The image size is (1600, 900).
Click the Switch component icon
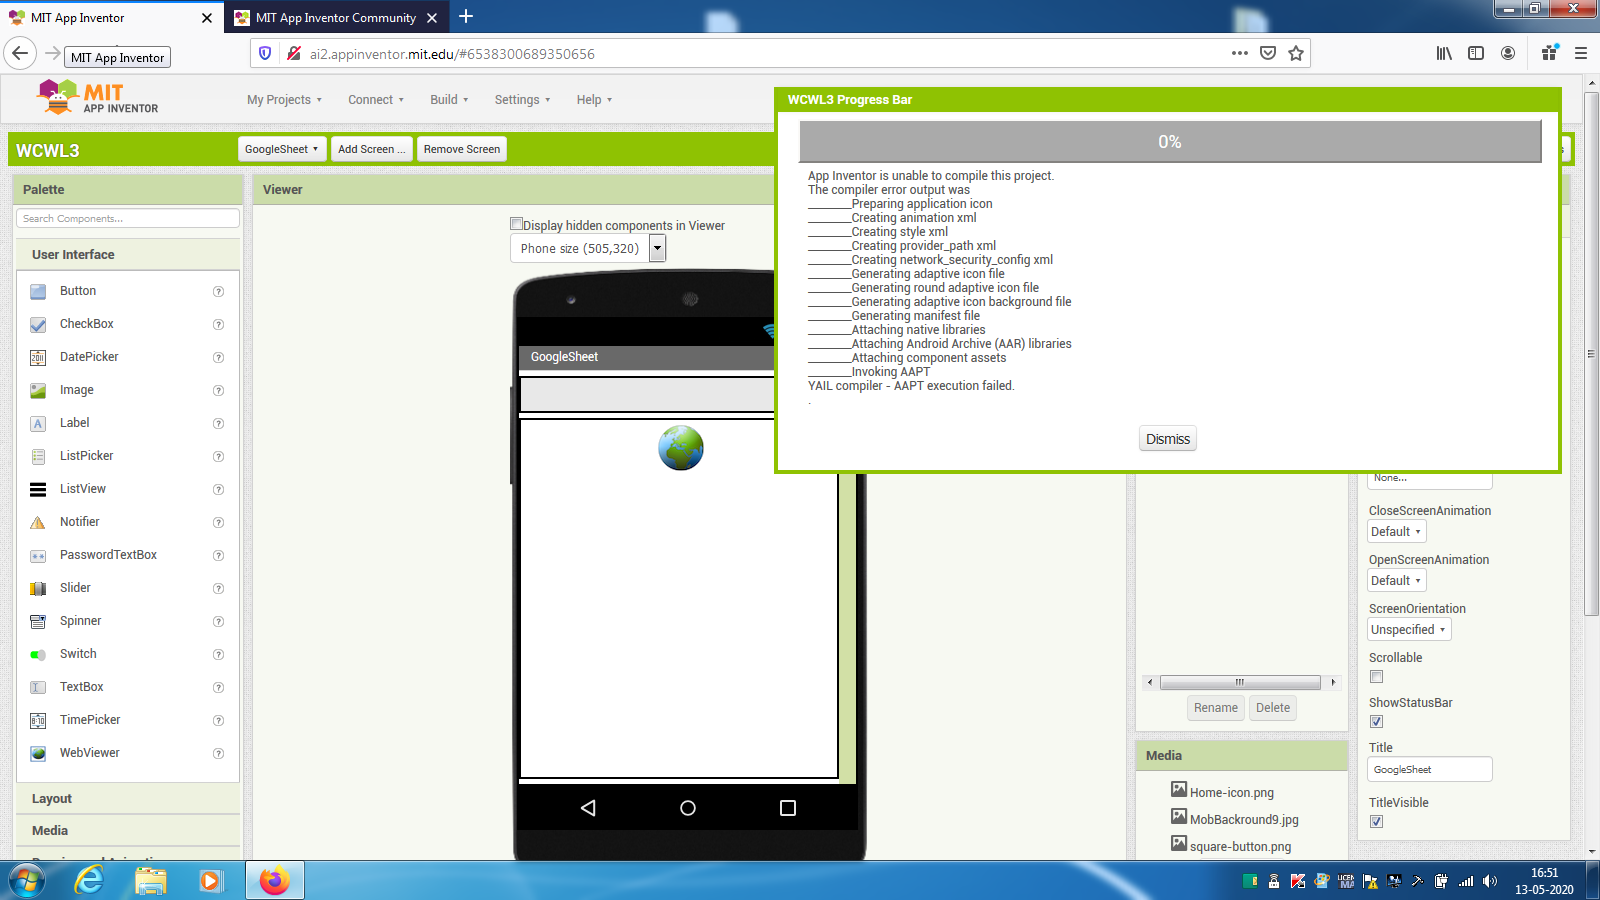tap(38, 654)
